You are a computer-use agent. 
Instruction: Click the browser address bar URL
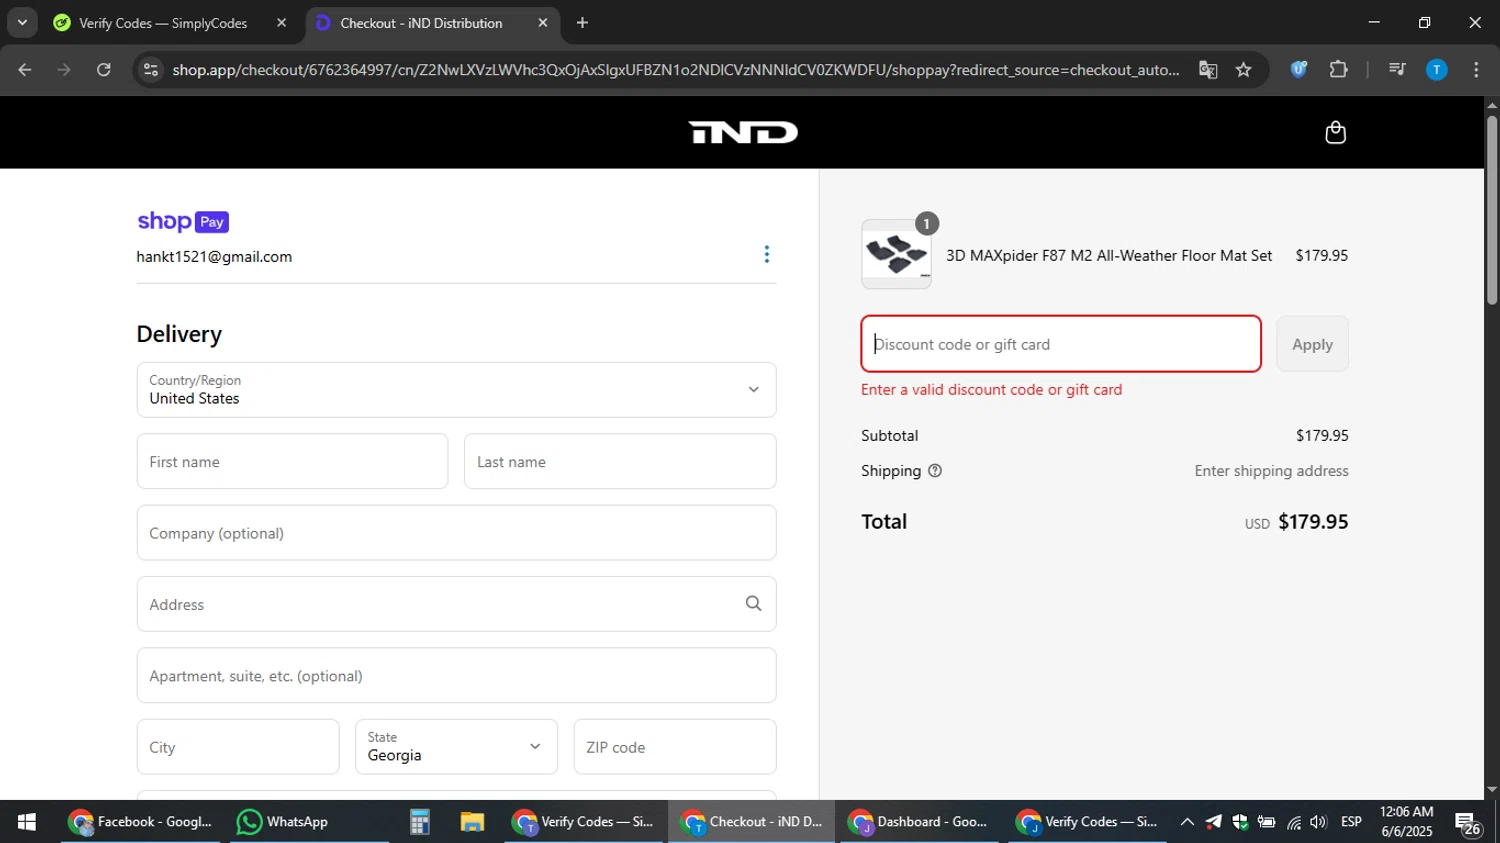[x=675, y=70]
